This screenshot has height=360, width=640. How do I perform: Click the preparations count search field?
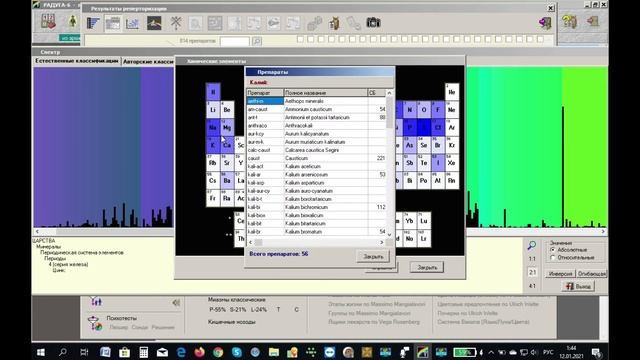coord(234,41)
